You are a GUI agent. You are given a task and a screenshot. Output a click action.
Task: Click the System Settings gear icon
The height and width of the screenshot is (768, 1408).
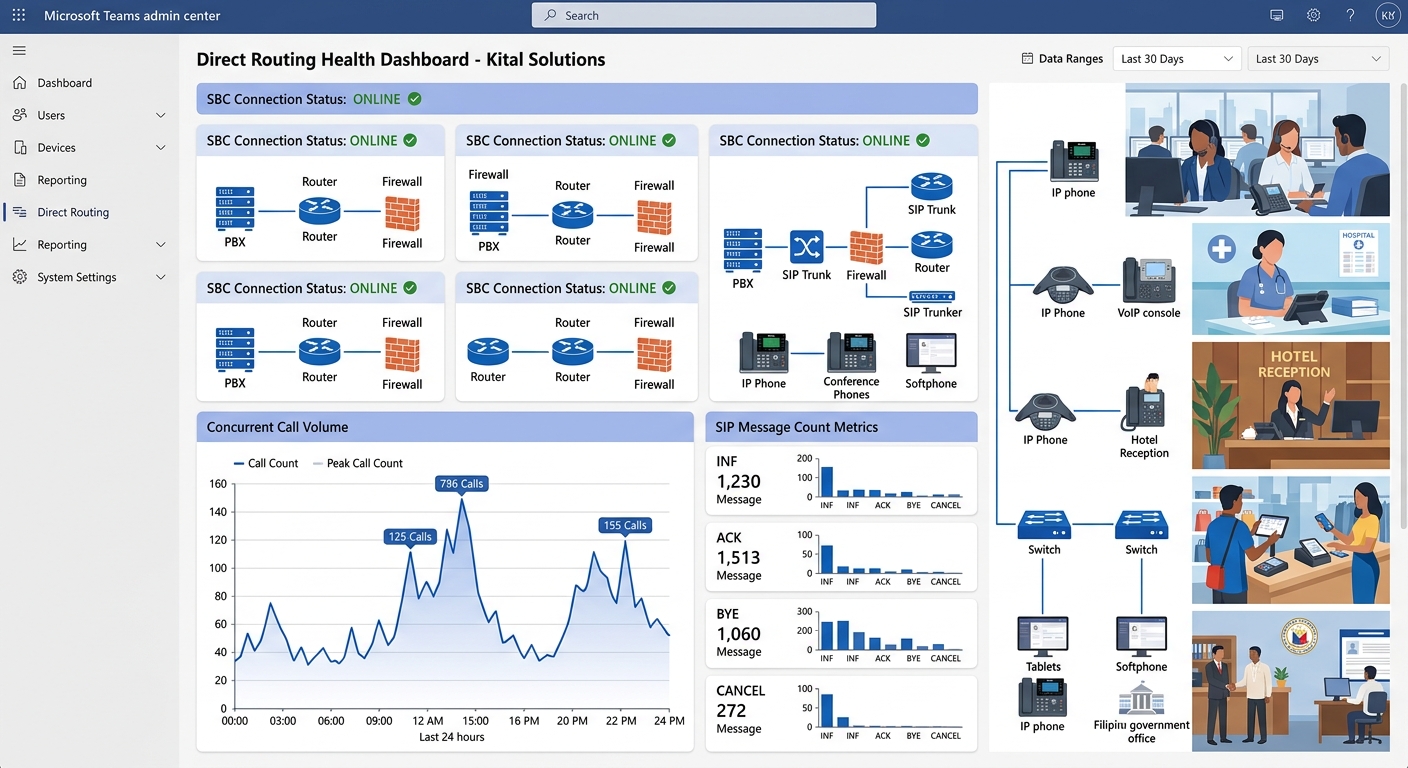(19, 277)
